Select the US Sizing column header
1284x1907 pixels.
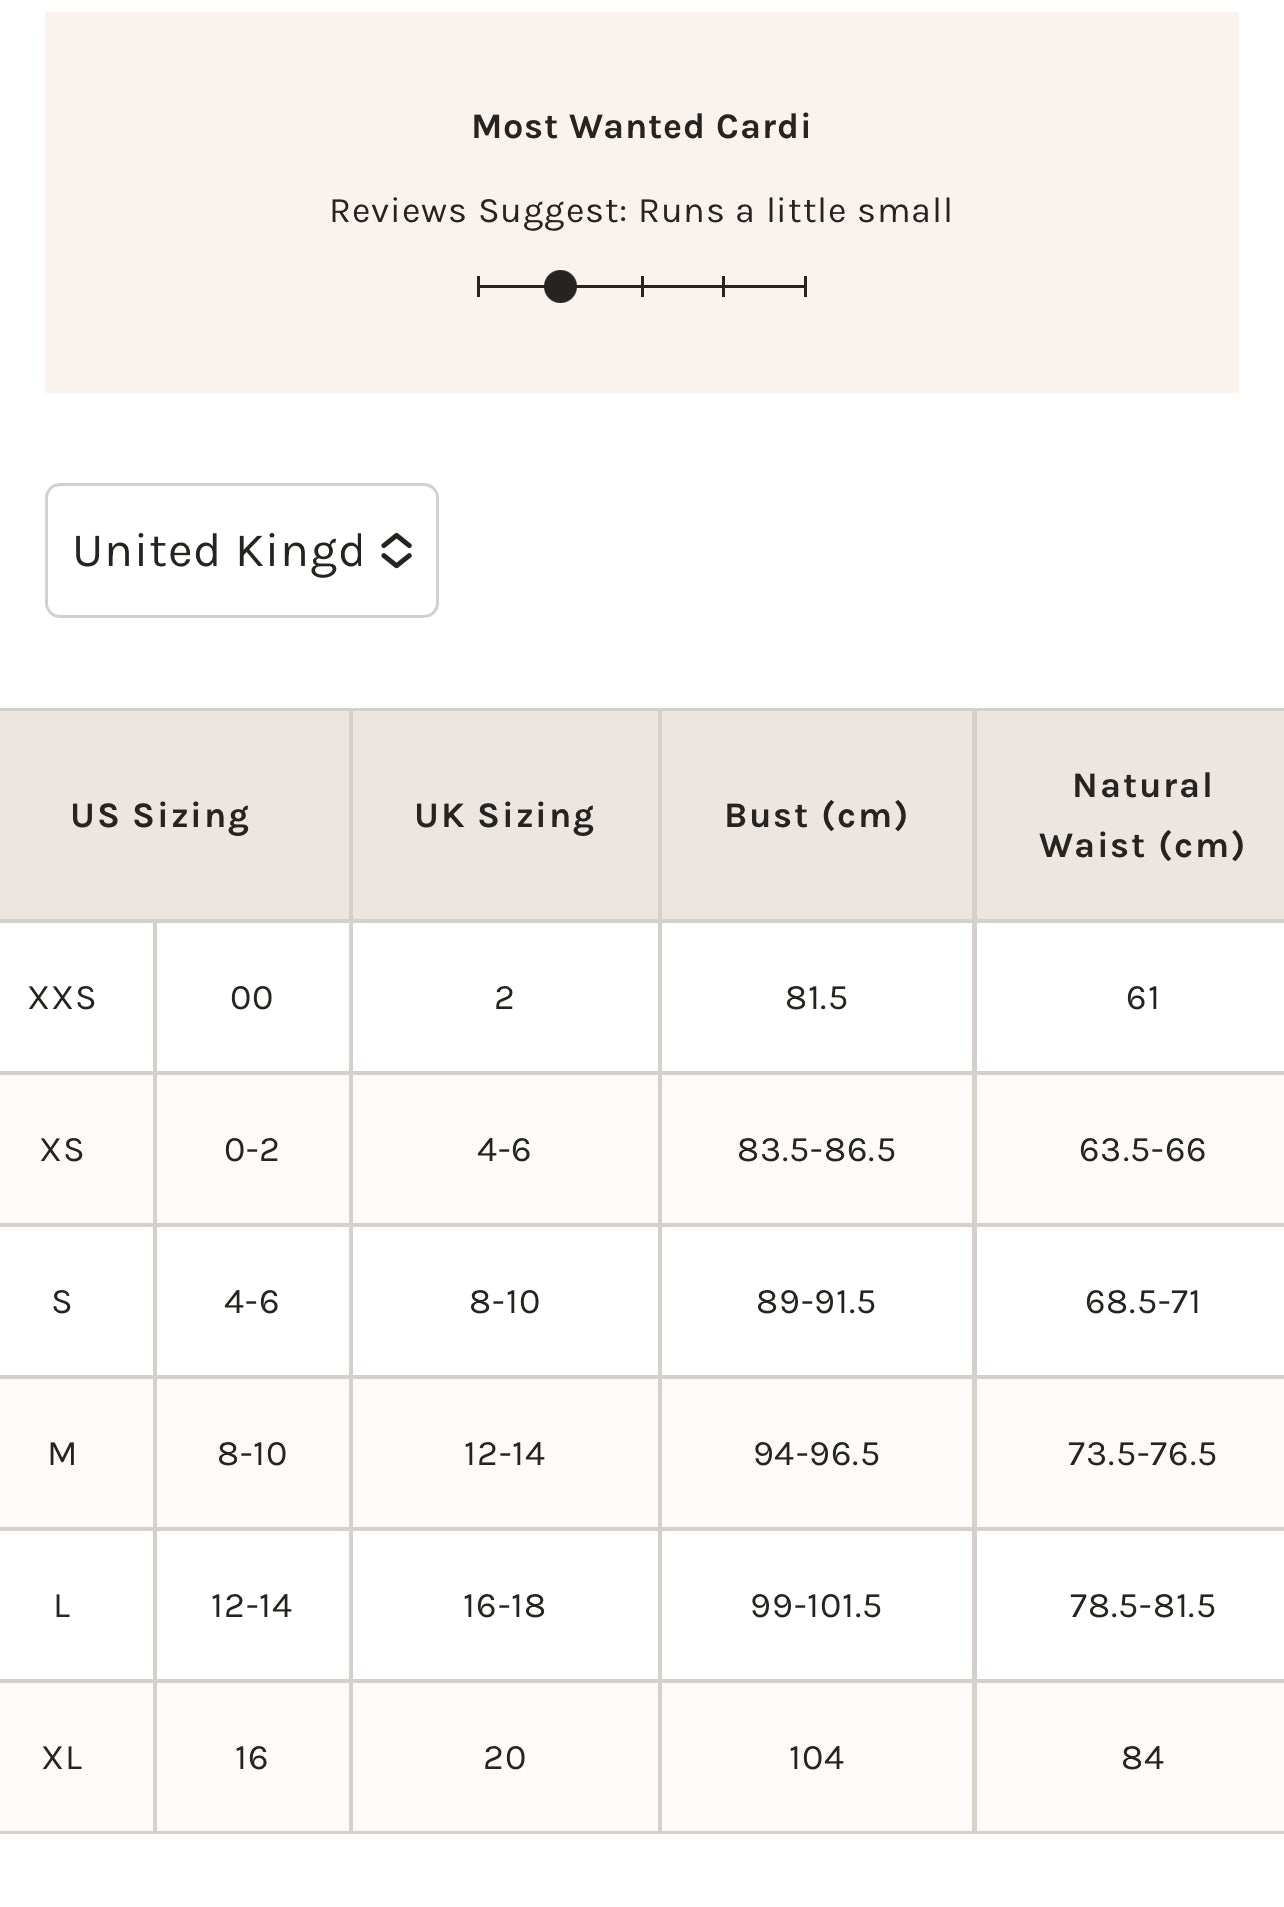(x=160, y=816)
